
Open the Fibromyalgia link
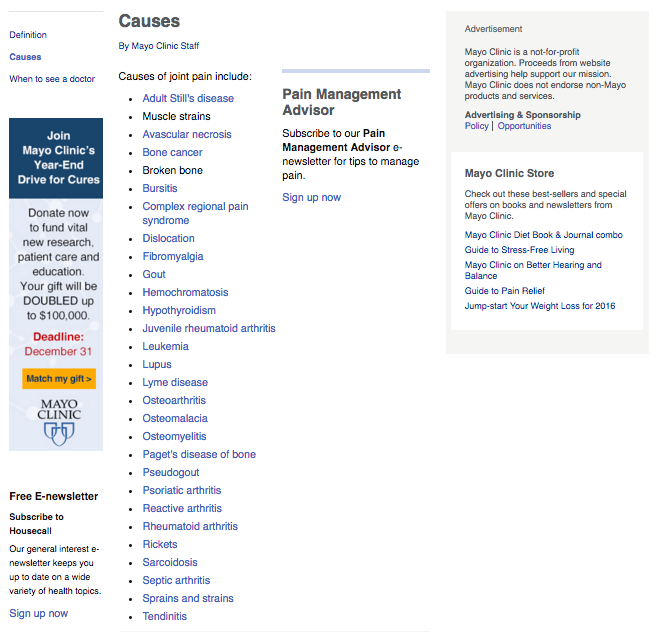(173, 256)
